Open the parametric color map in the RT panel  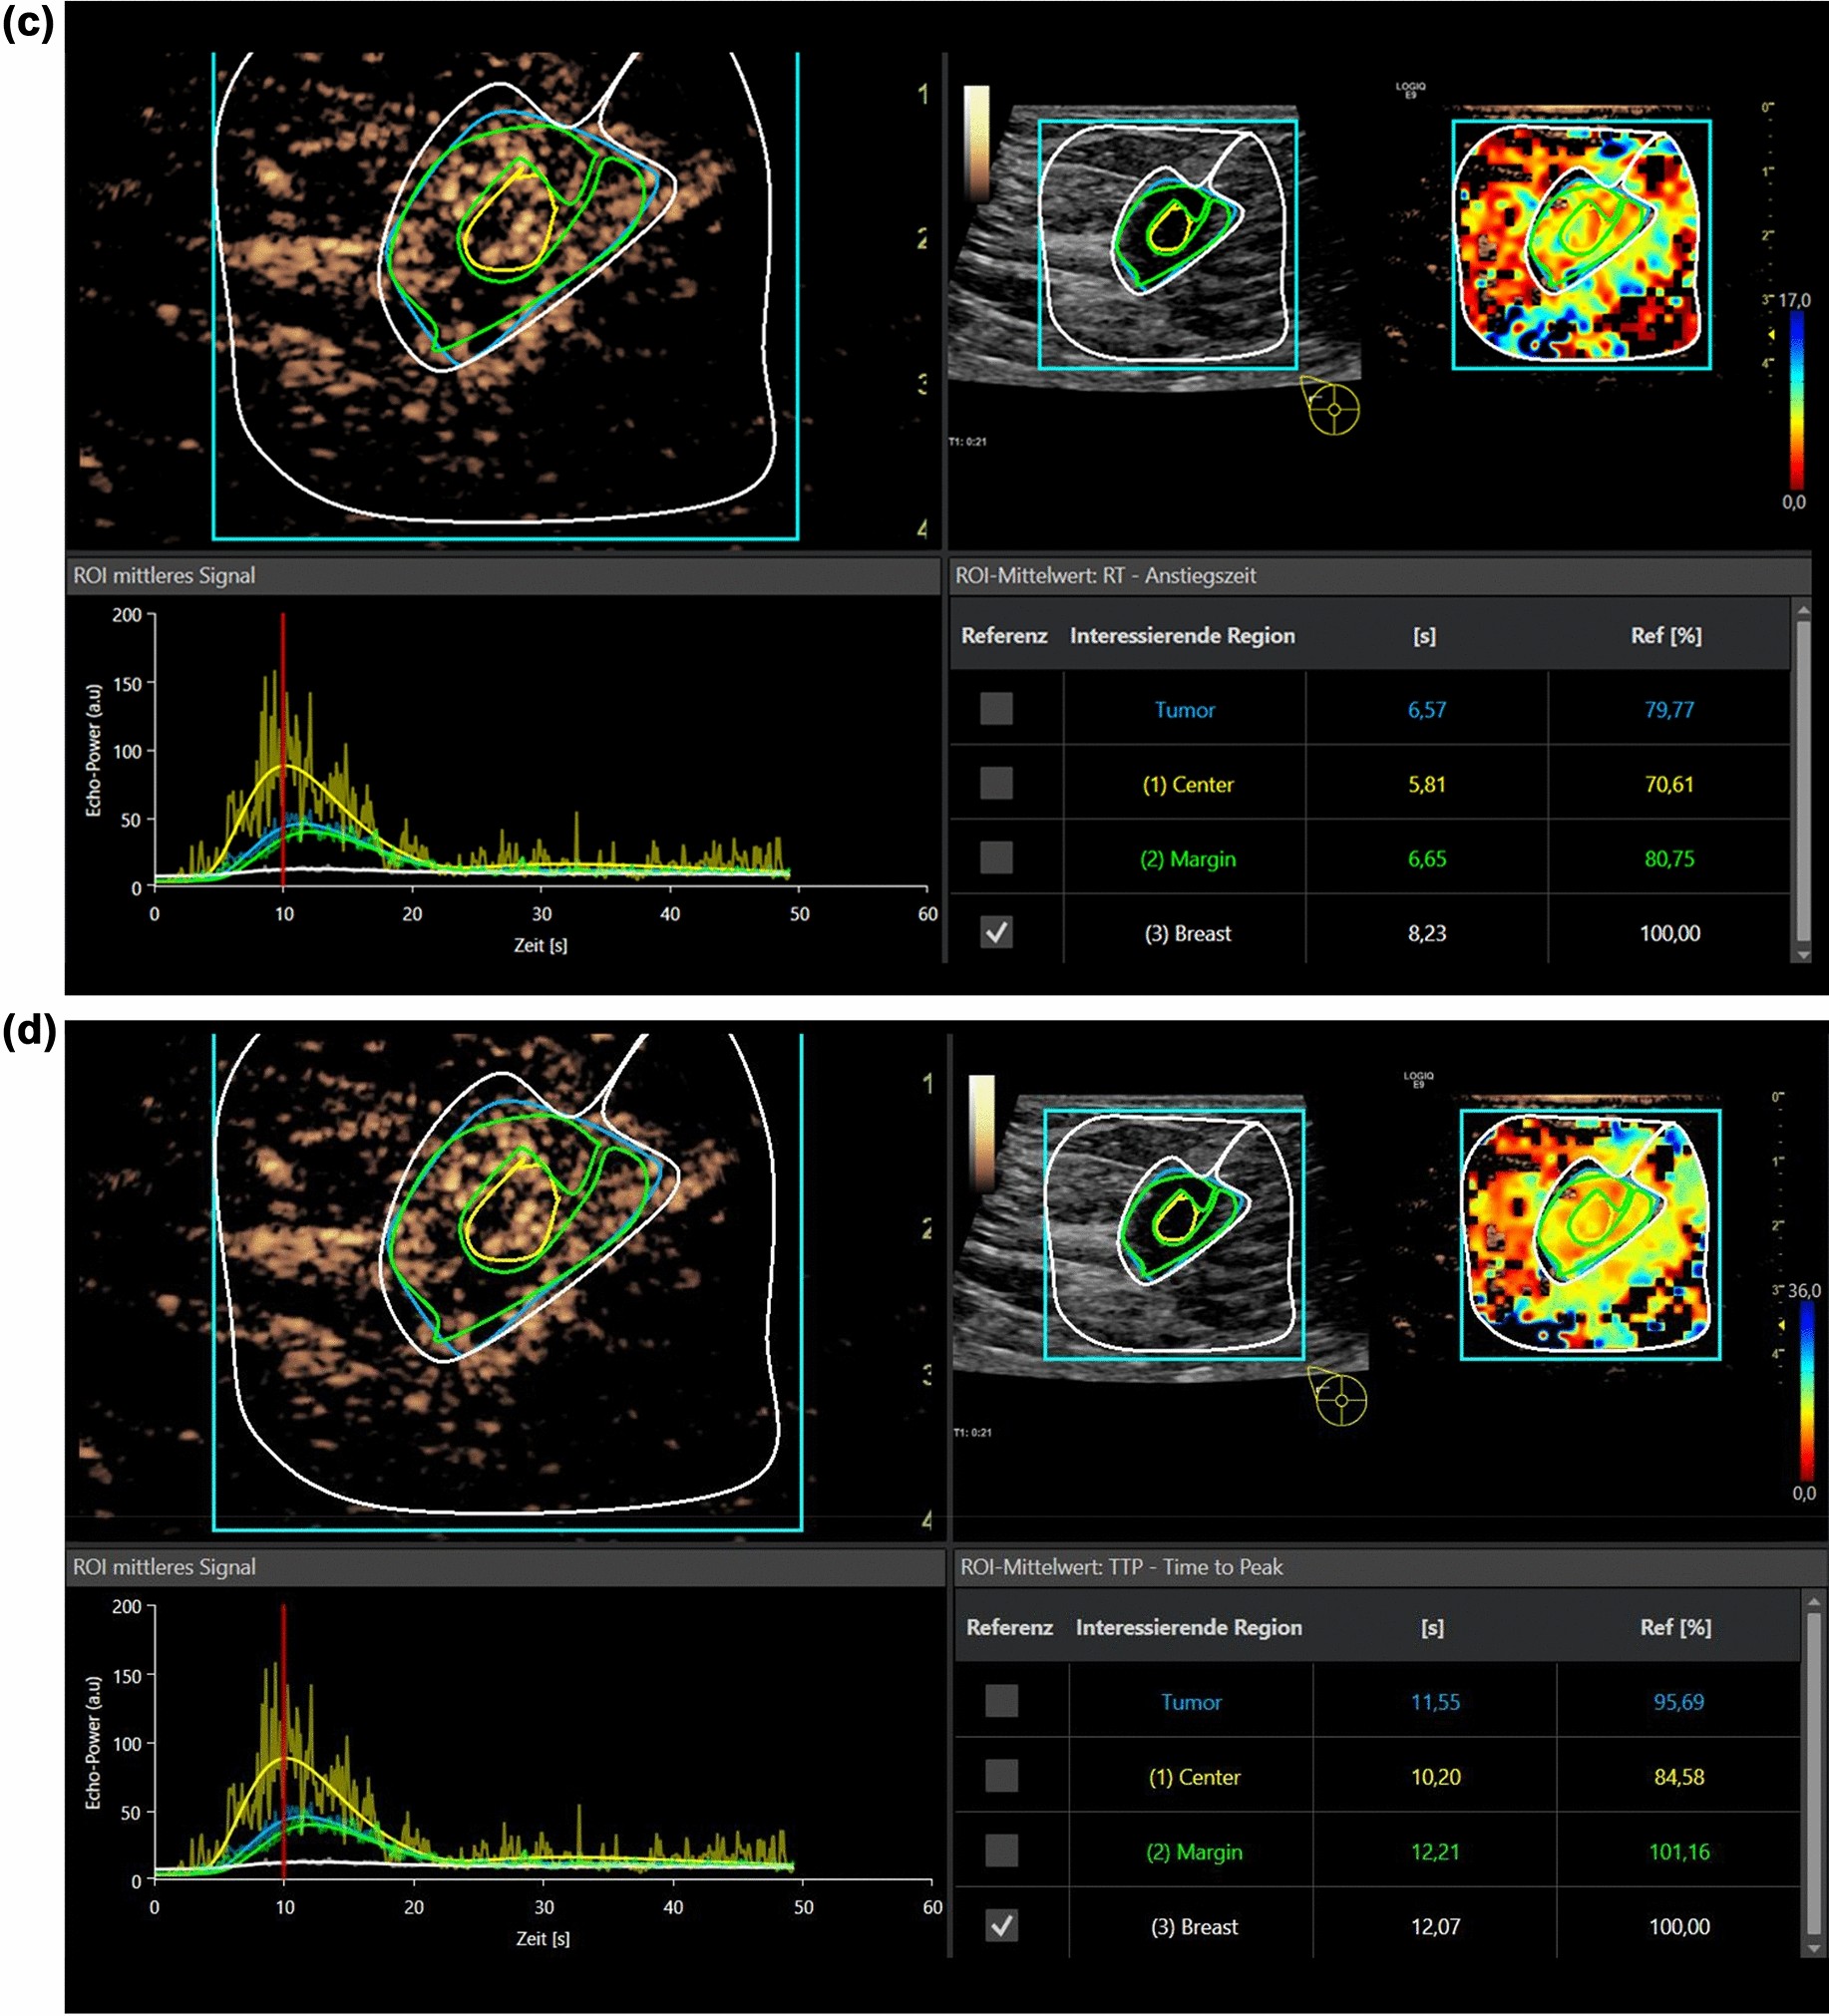1580,243
